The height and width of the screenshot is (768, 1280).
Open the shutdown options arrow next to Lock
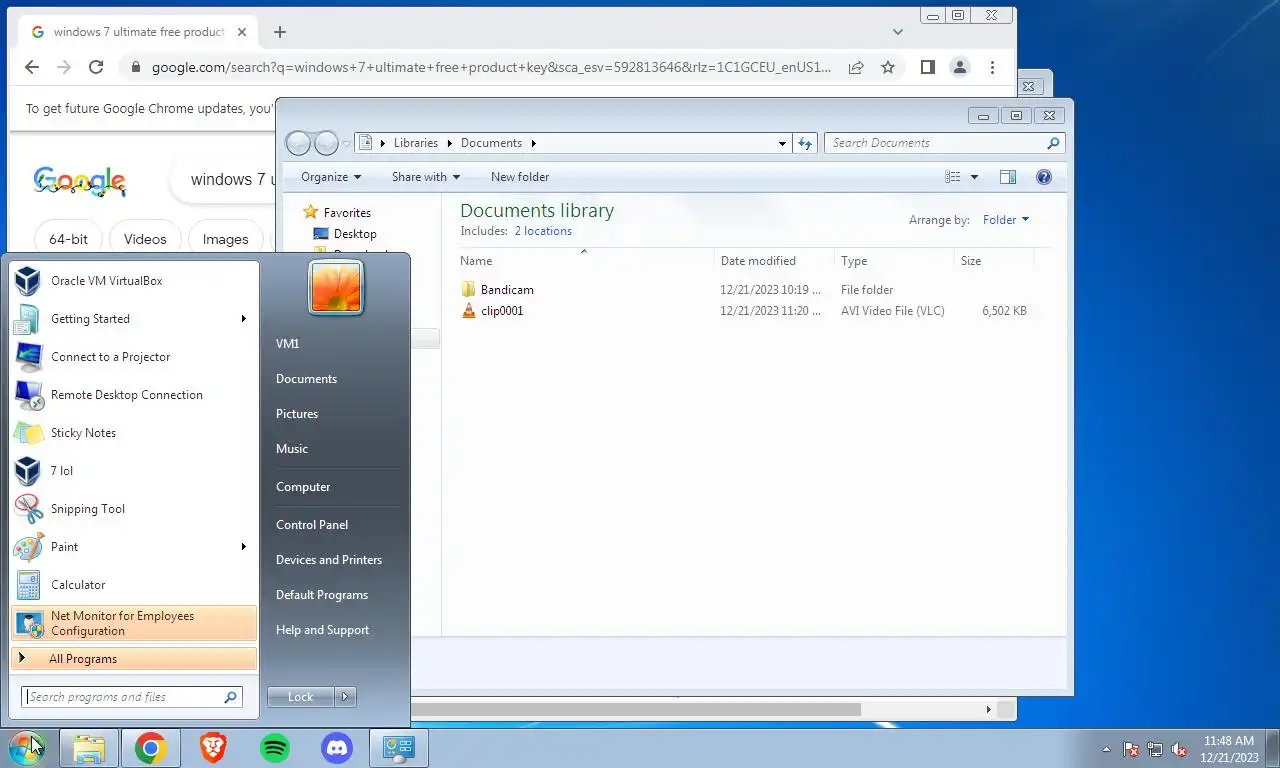[346, 697]
